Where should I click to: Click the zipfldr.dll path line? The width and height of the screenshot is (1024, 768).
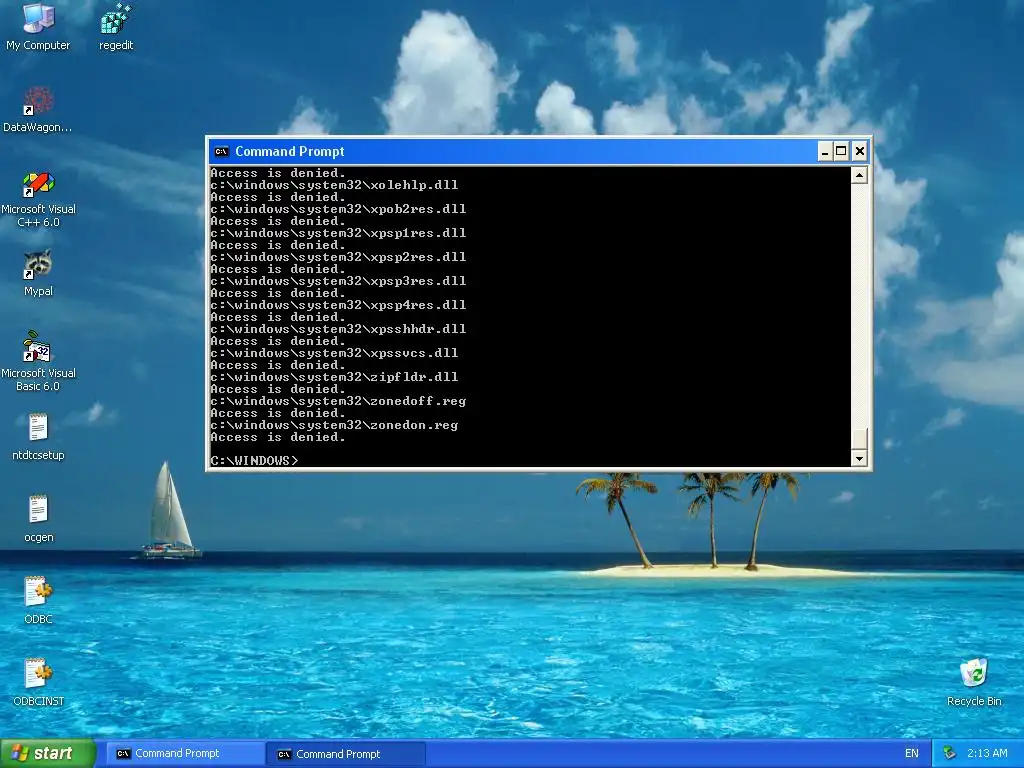click(334, 377)
